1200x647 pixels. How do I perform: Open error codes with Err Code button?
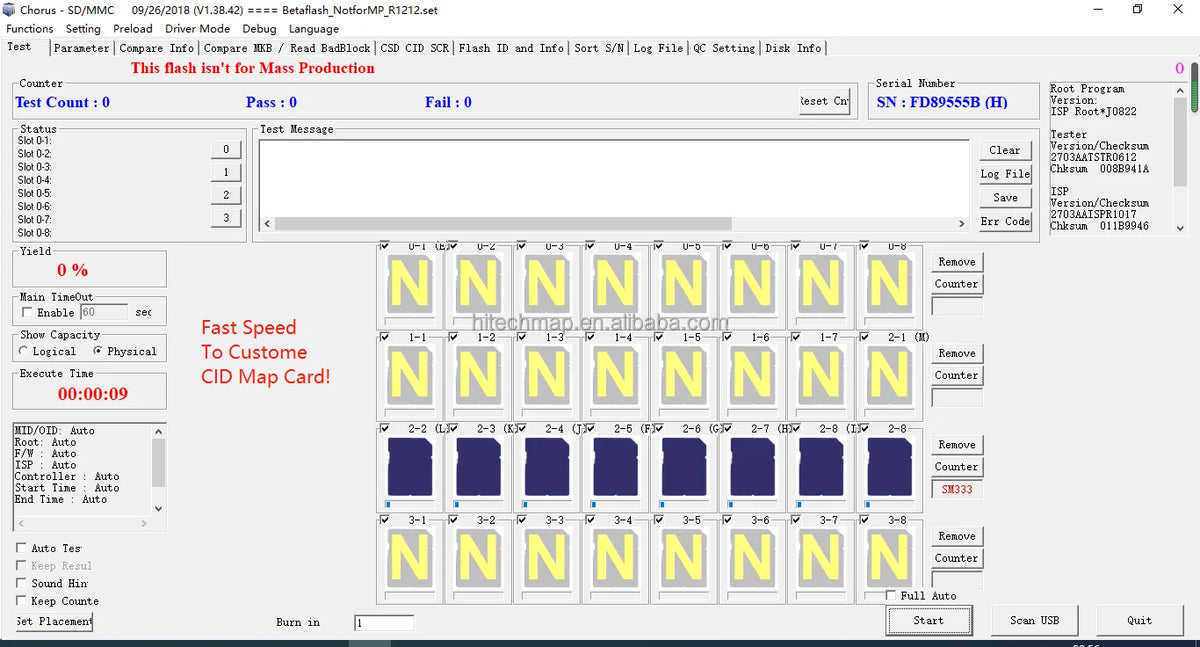click(1005, 221)
